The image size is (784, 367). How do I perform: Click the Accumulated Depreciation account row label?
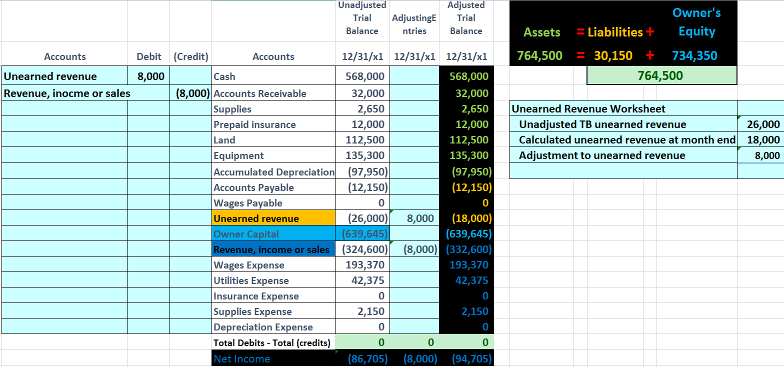point(274,172)
